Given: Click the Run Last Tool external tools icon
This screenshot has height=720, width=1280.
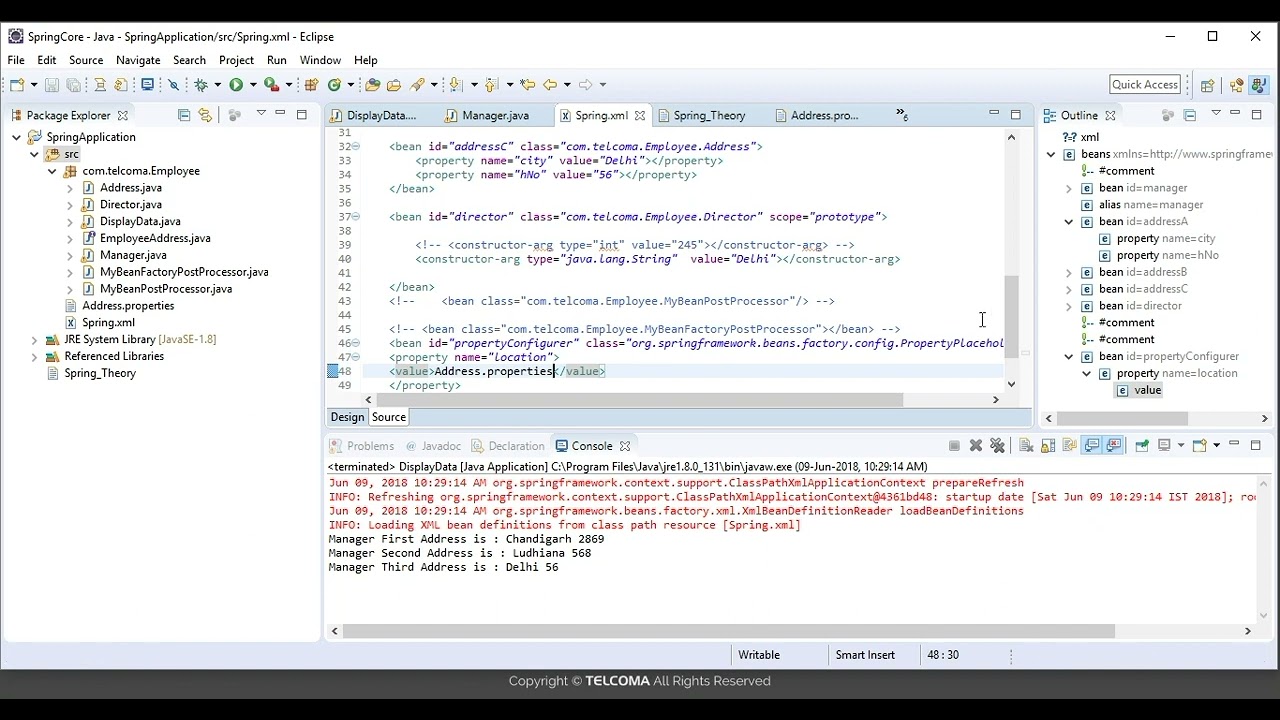Looking at the screenshot, I should coord(271,85).
